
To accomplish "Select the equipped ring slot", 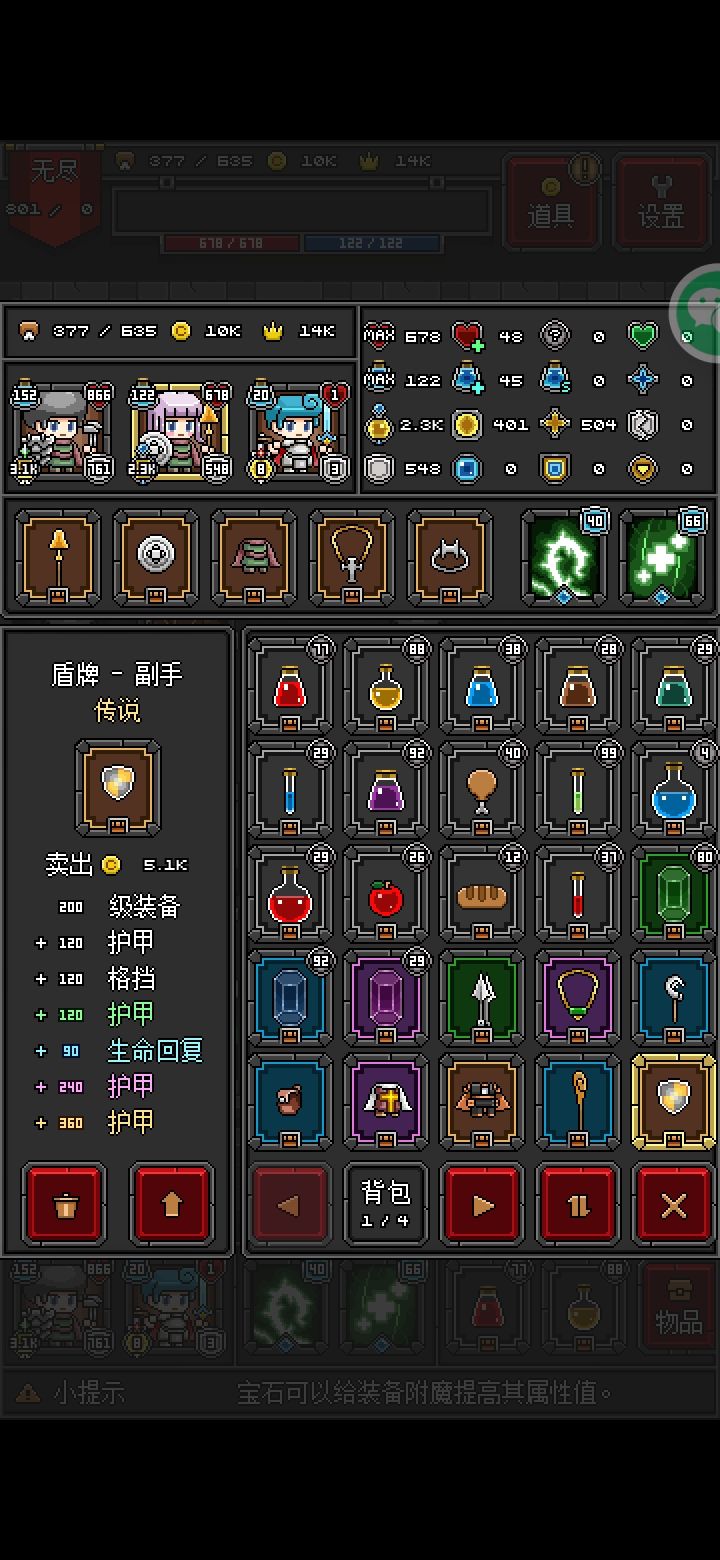I will 450,556.
